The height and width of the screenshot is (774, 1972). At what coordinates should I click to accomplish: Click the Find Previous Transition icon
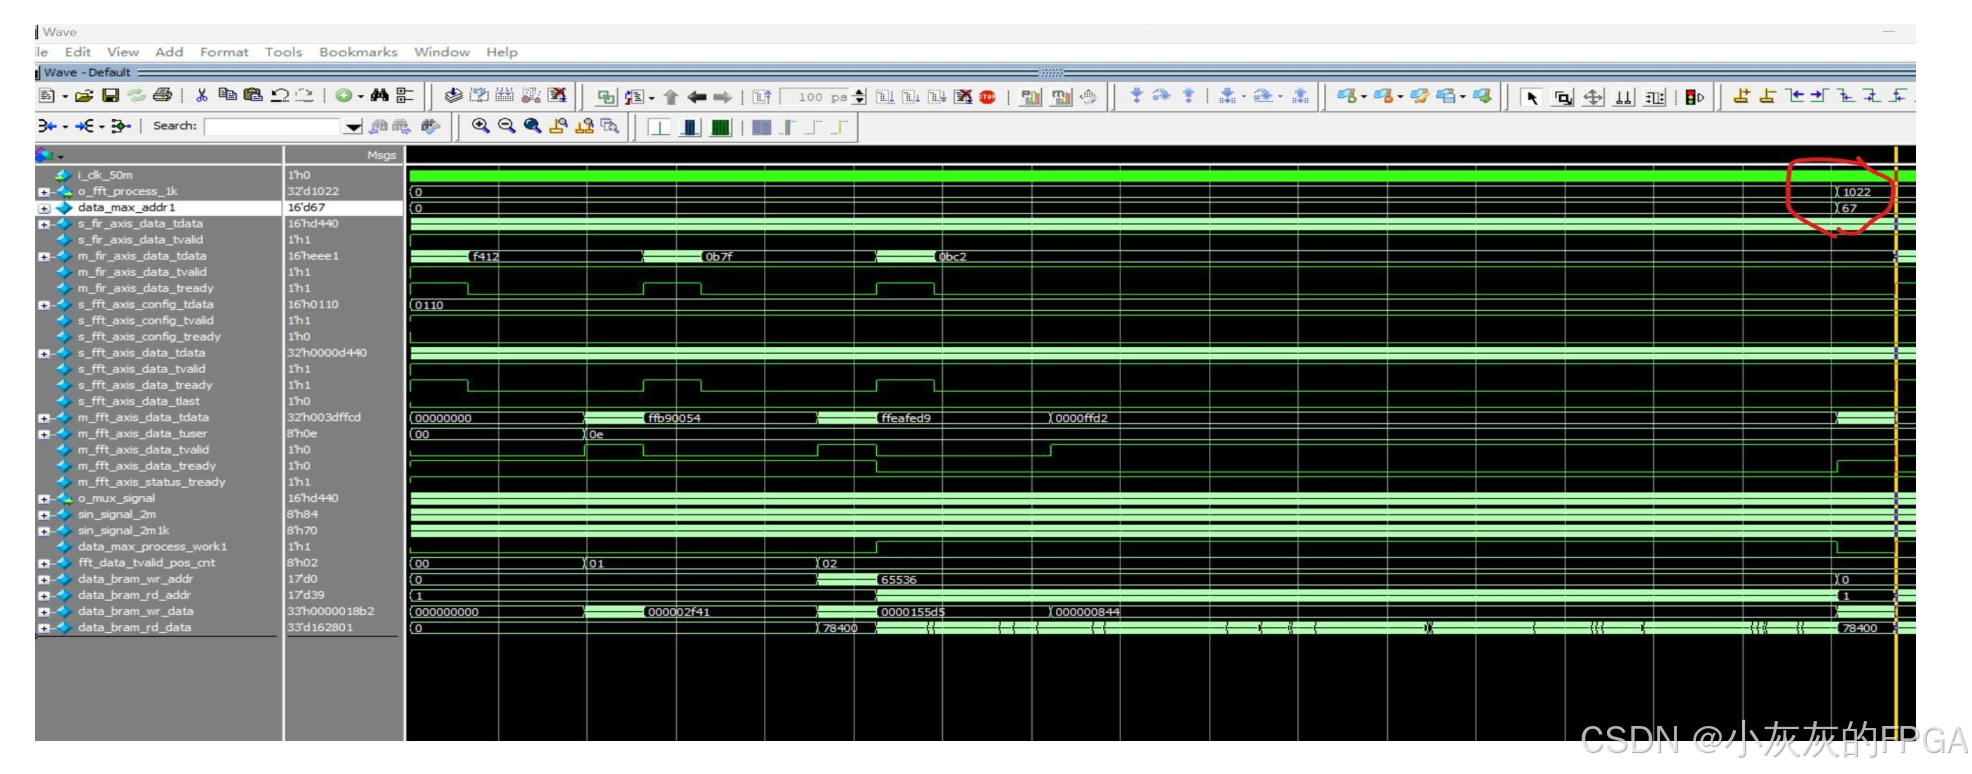pos(1796,96)
